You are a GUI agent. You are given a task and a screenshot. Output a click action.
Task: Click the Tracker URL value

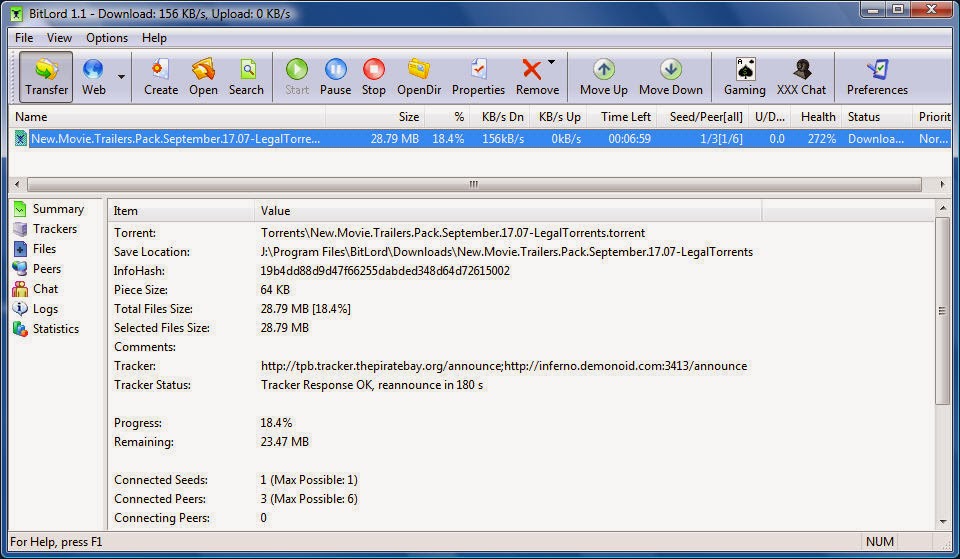pos(504,366)
